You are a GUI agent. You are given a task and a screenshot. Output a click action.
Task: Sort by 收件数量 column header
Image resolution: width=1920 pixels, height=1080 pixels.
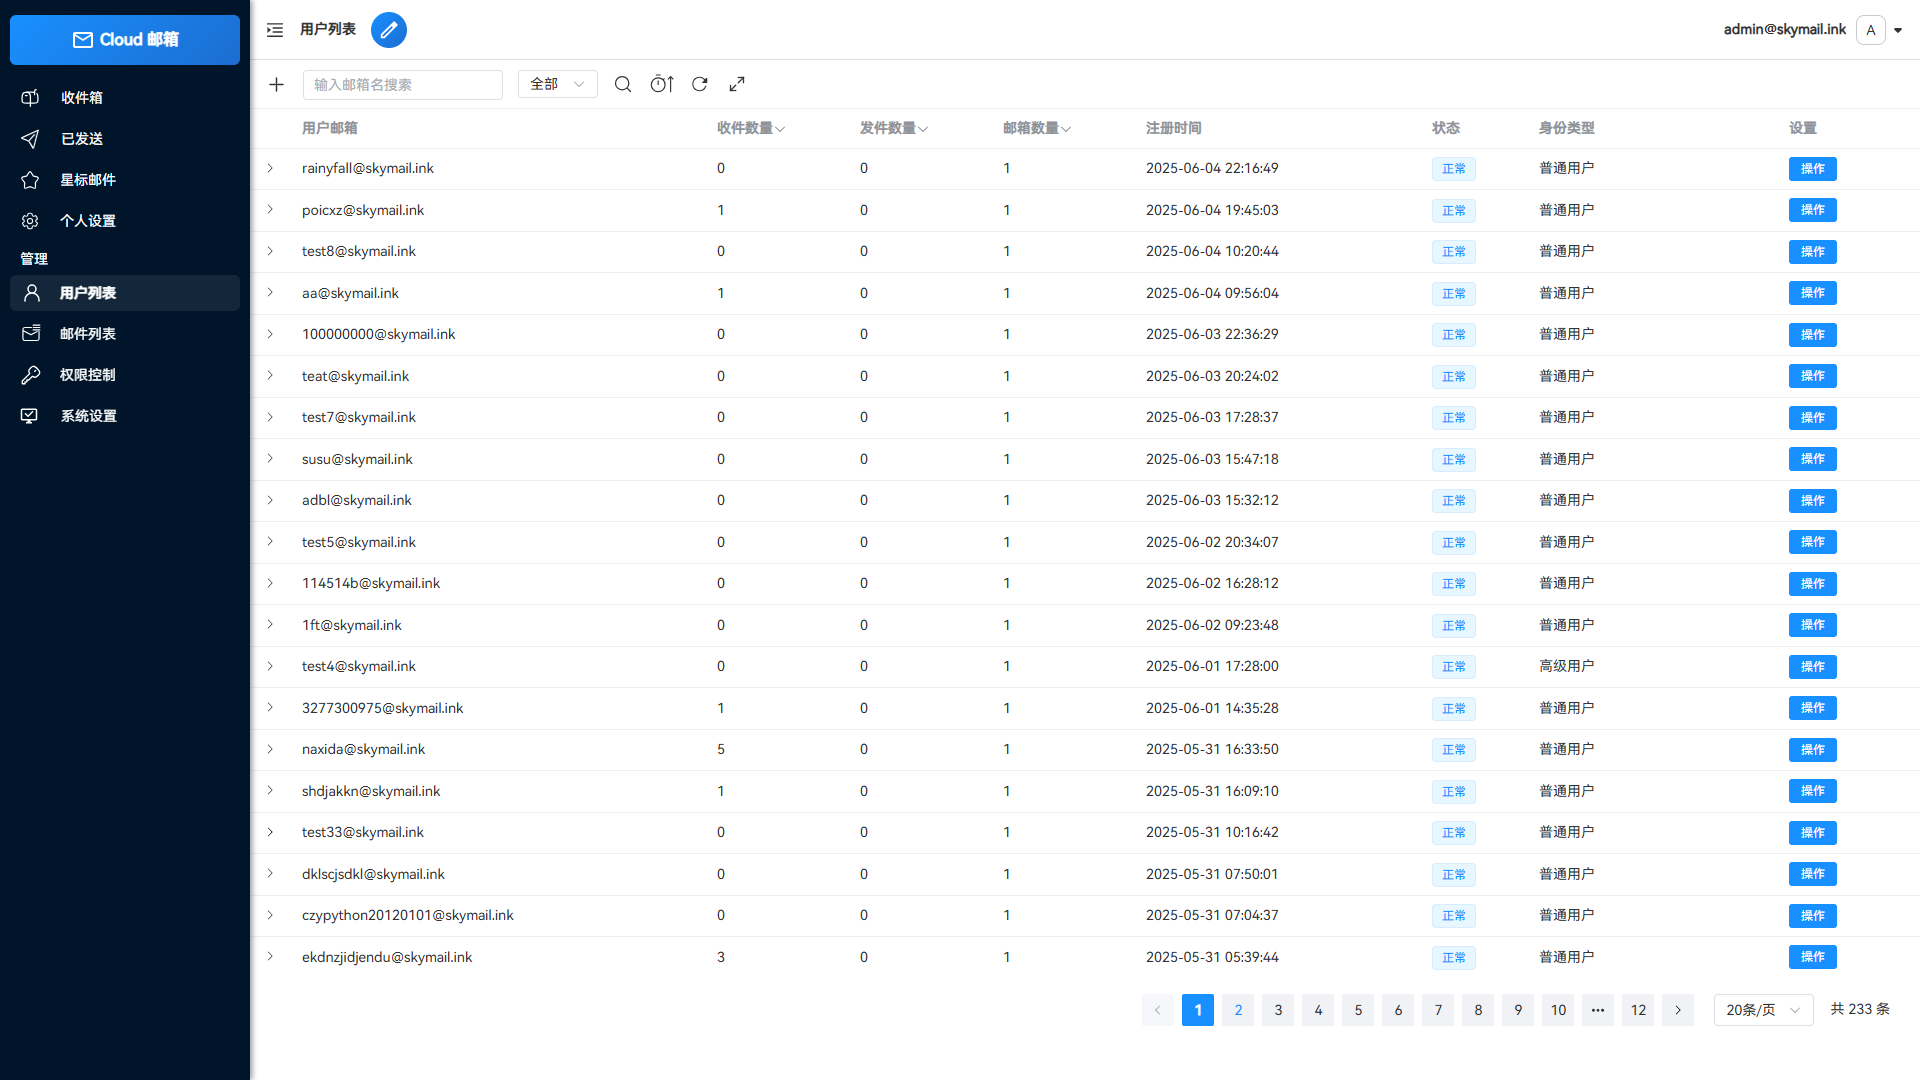[x=751, y=128]
